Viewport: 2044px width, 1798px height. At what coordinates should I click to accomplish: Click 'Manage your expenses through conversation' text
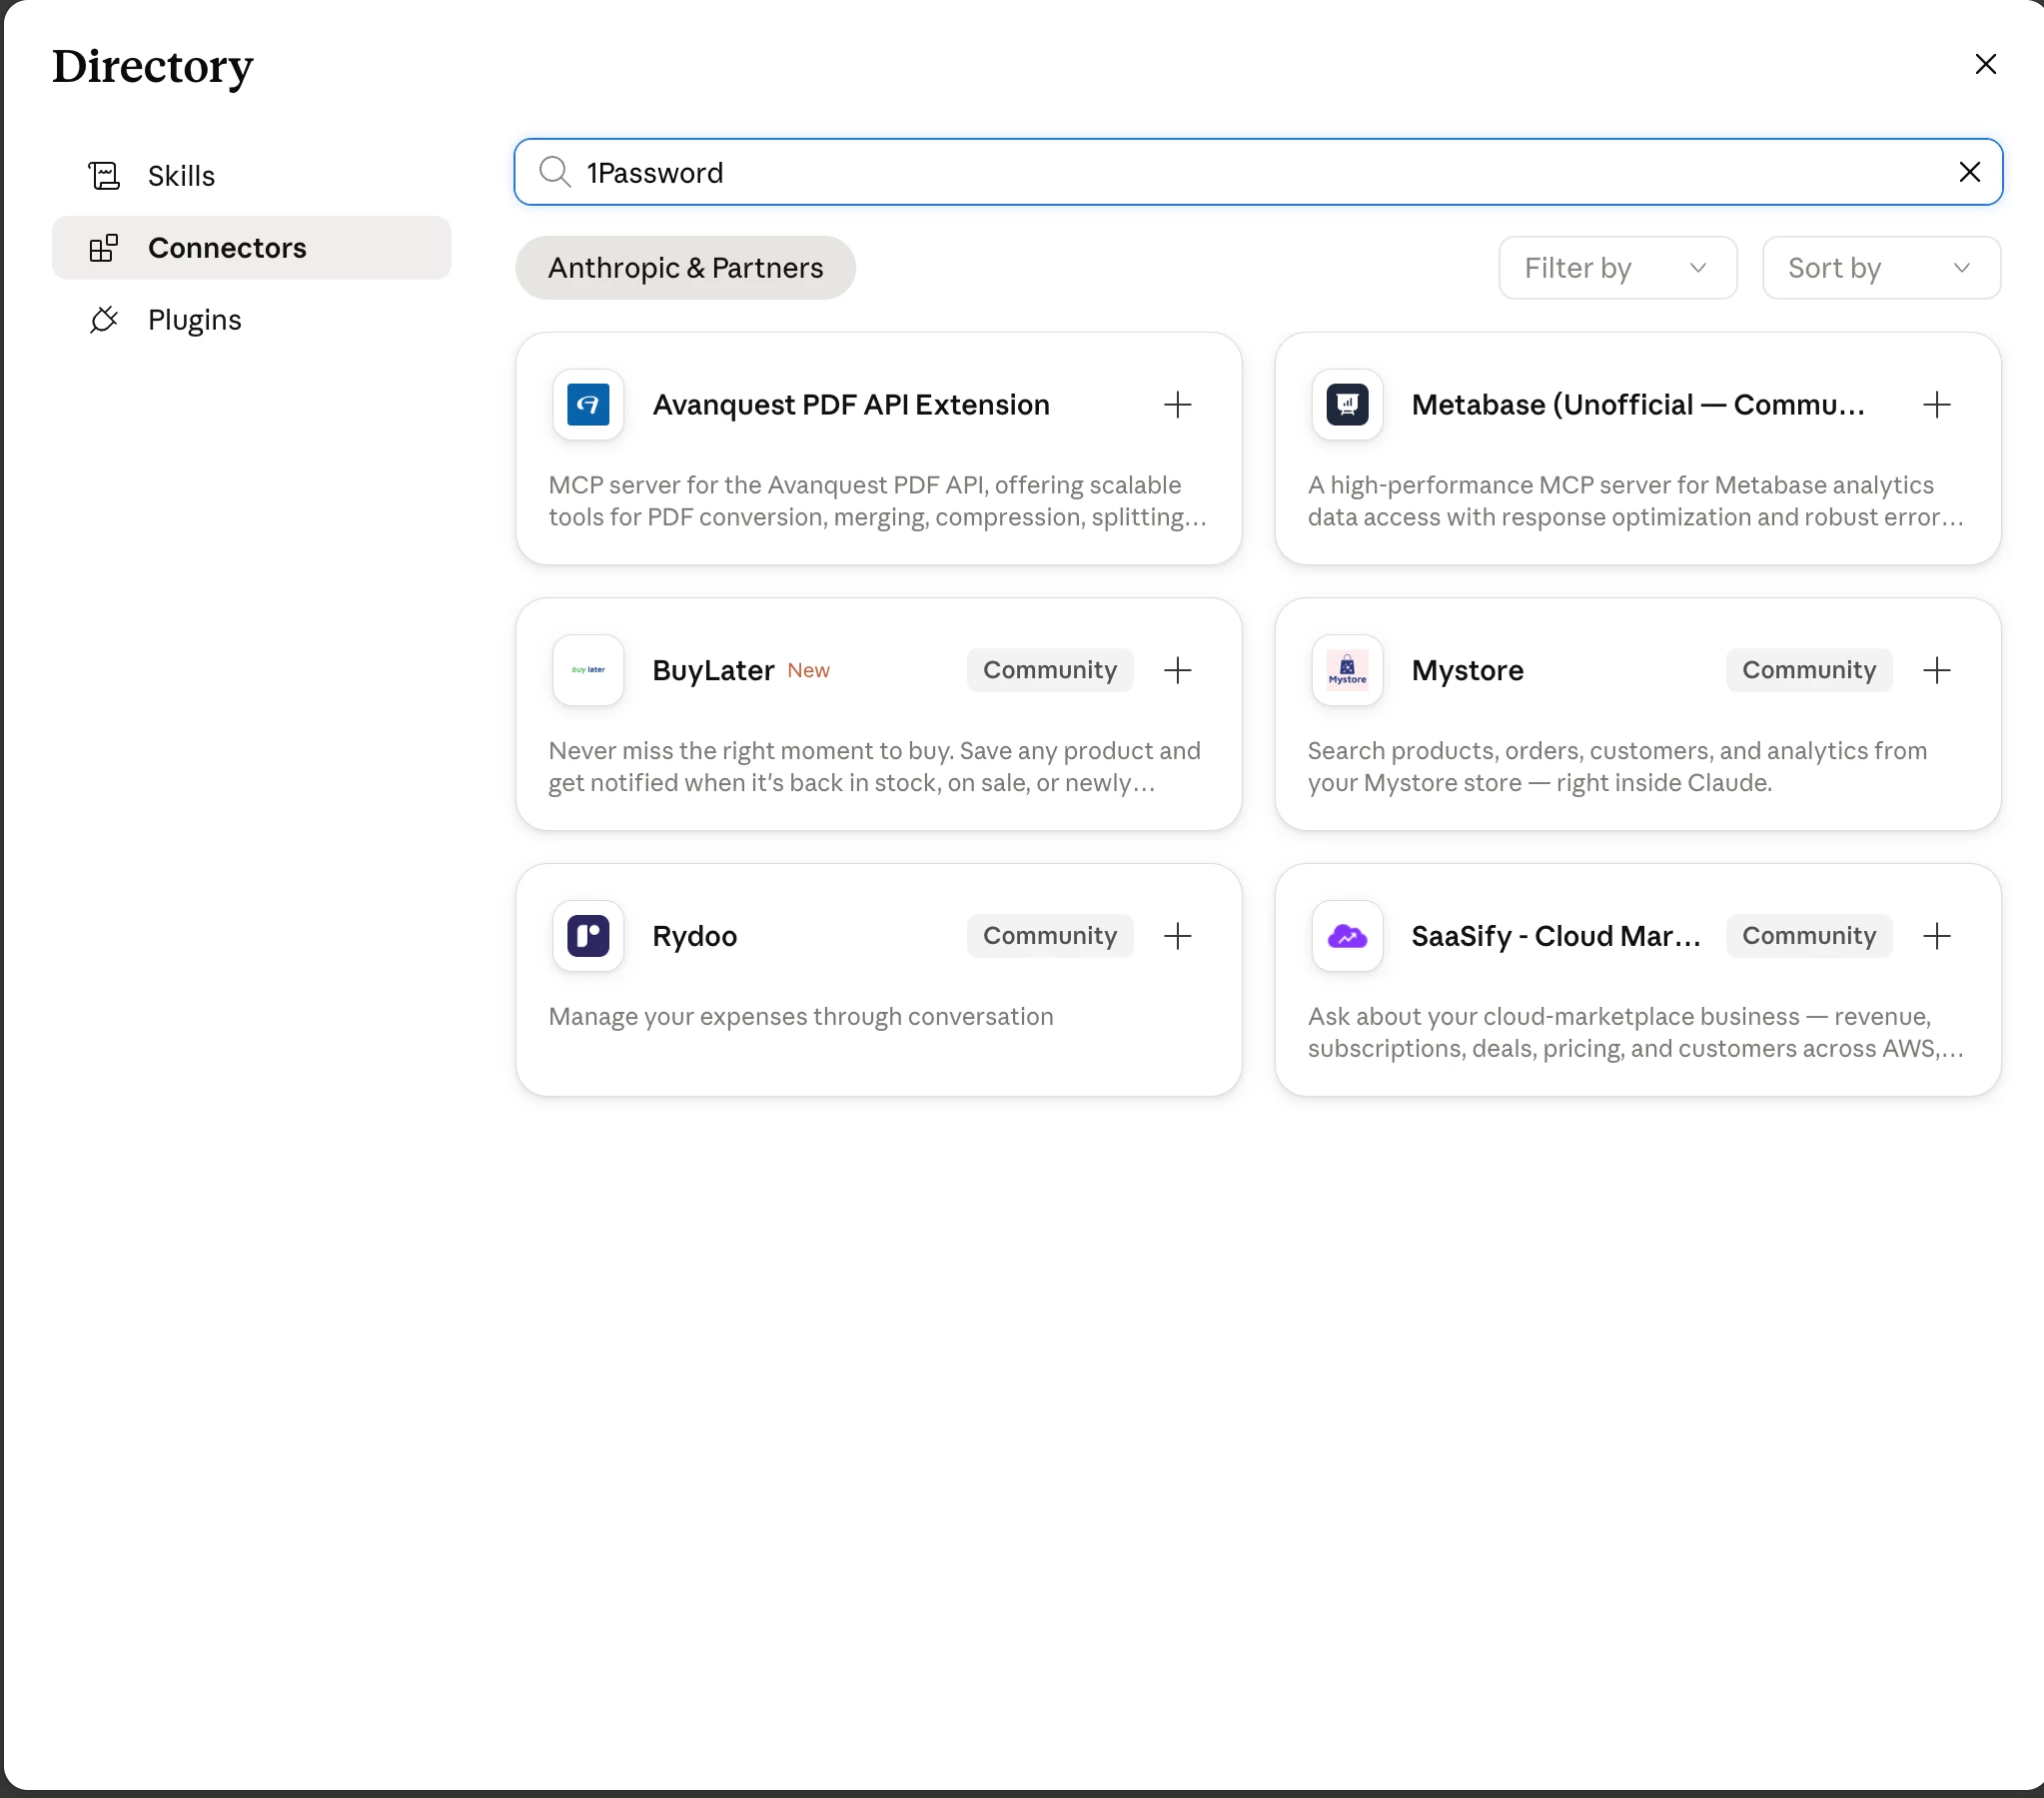[800, 1016]
